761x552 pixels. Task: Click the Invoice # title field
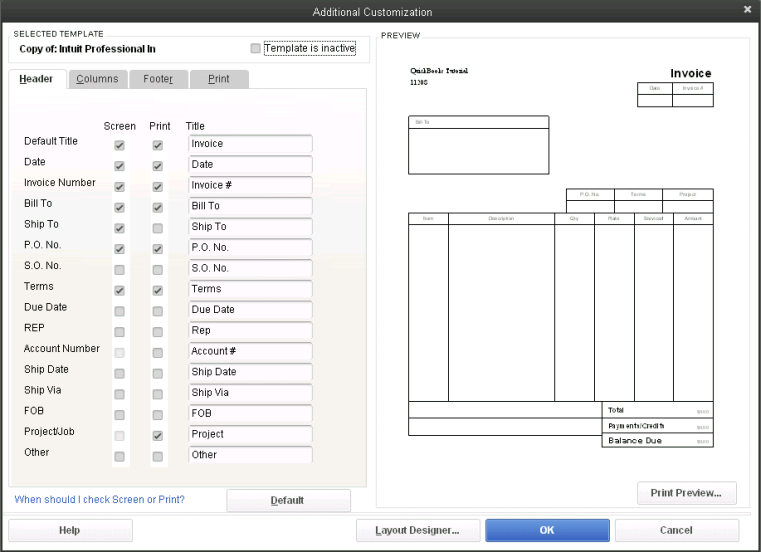click(250, 185)
